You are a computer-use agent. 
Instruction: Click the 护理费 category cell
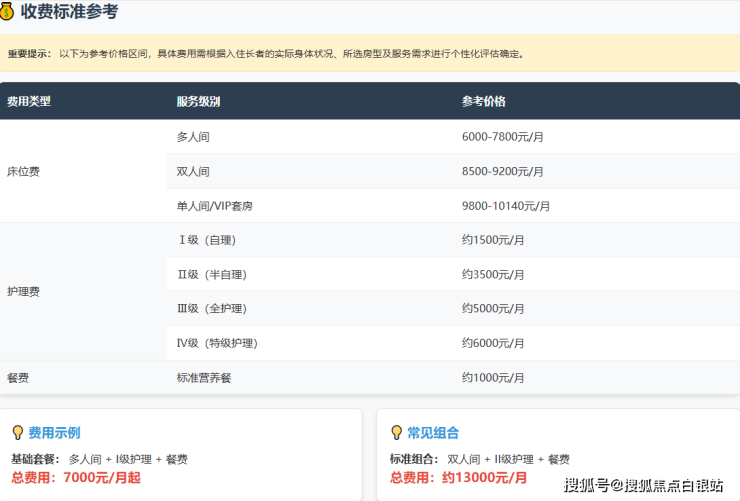23,291
